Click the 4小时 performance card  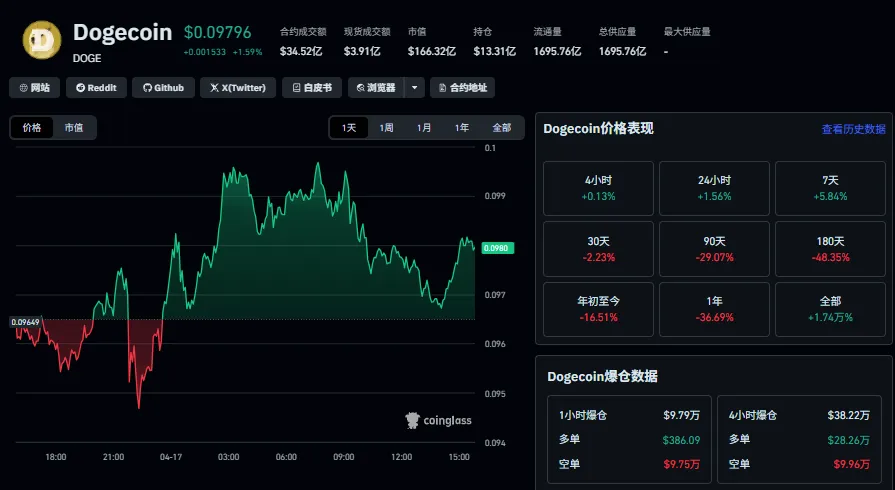pos(598,188)
